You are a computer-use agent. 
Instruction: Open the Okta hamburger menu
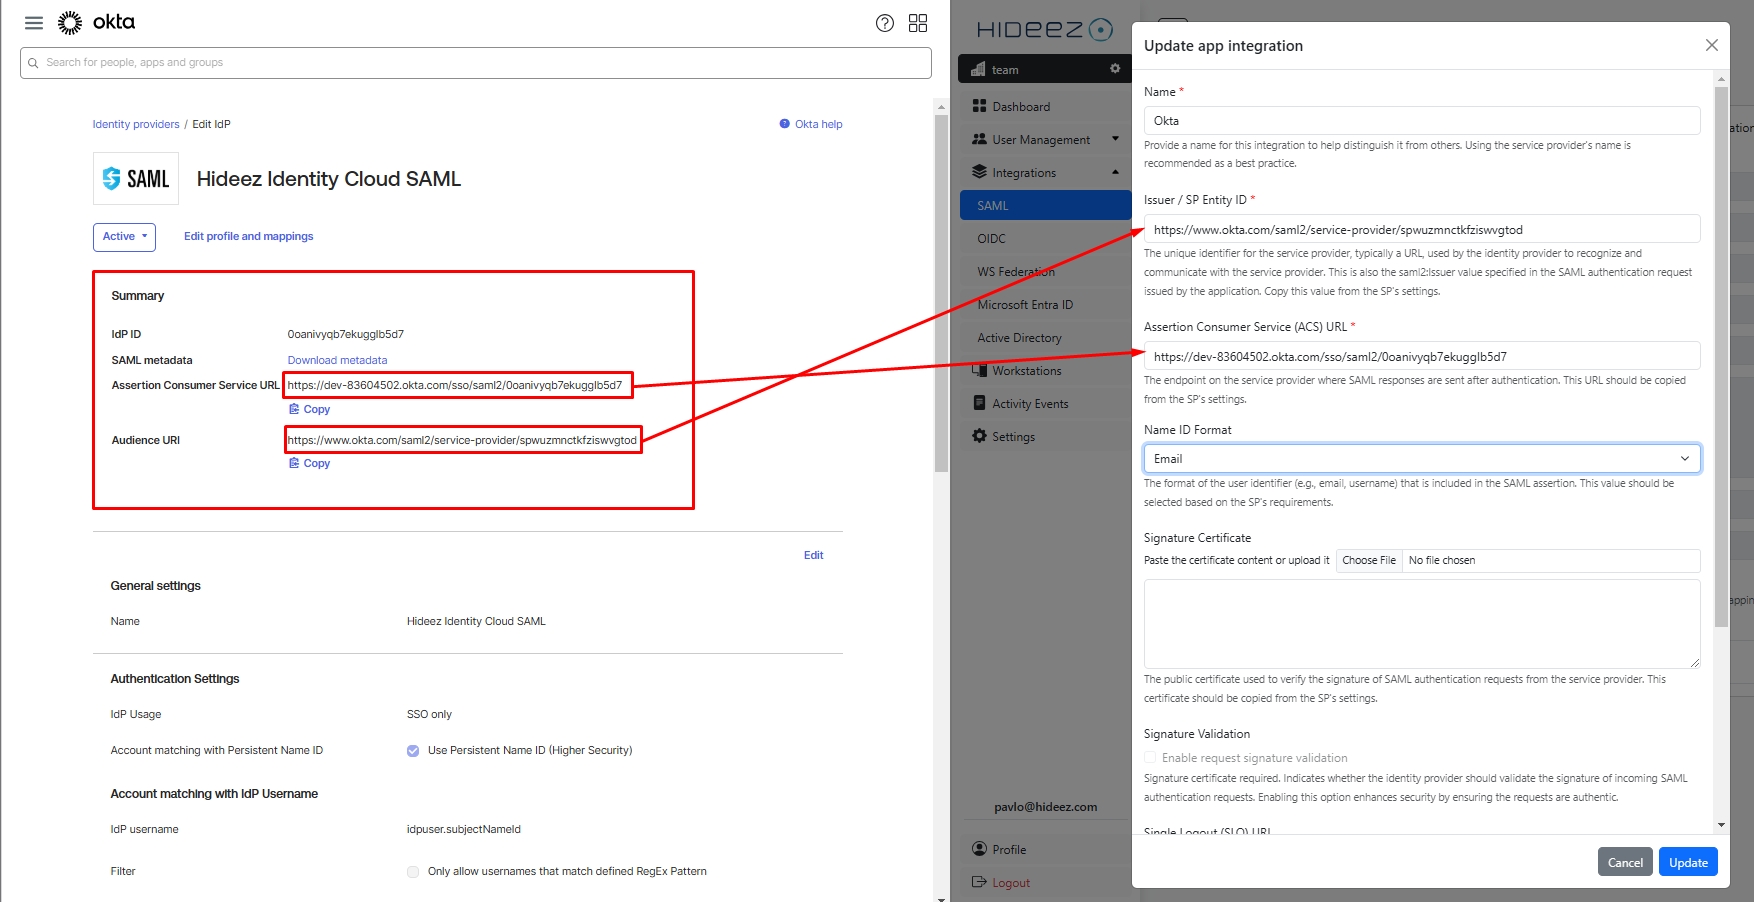pos(34,23)
